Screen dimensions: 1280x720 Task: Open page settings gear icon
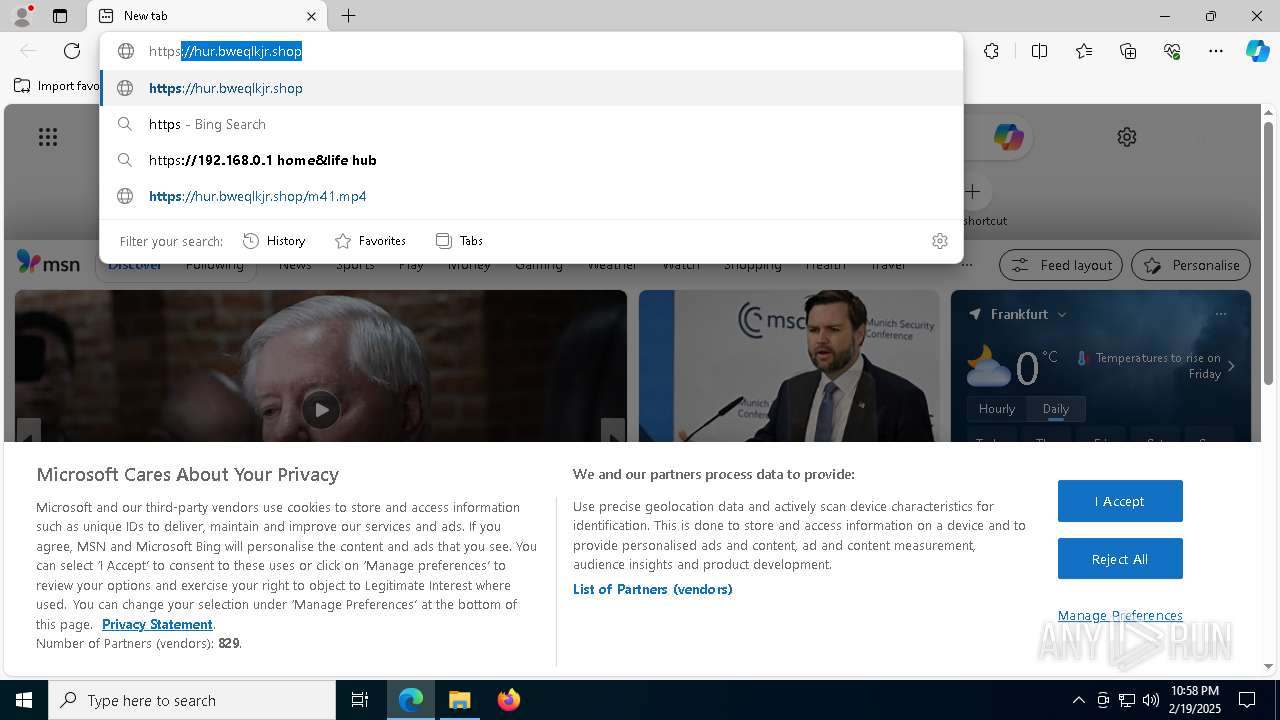tap(1127, 137)
